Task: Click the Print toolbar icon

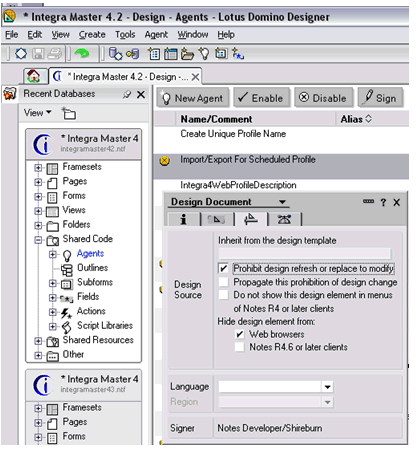Action: 54,54
